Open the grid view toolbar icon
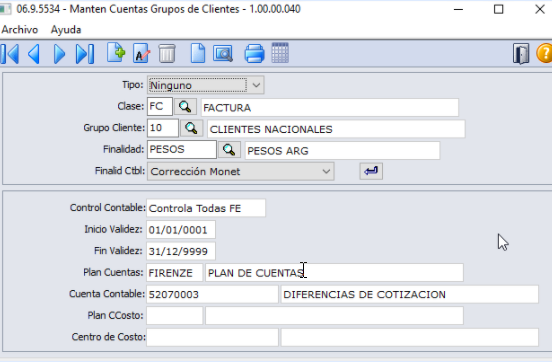Screen dimensions: 552x362 280,53
